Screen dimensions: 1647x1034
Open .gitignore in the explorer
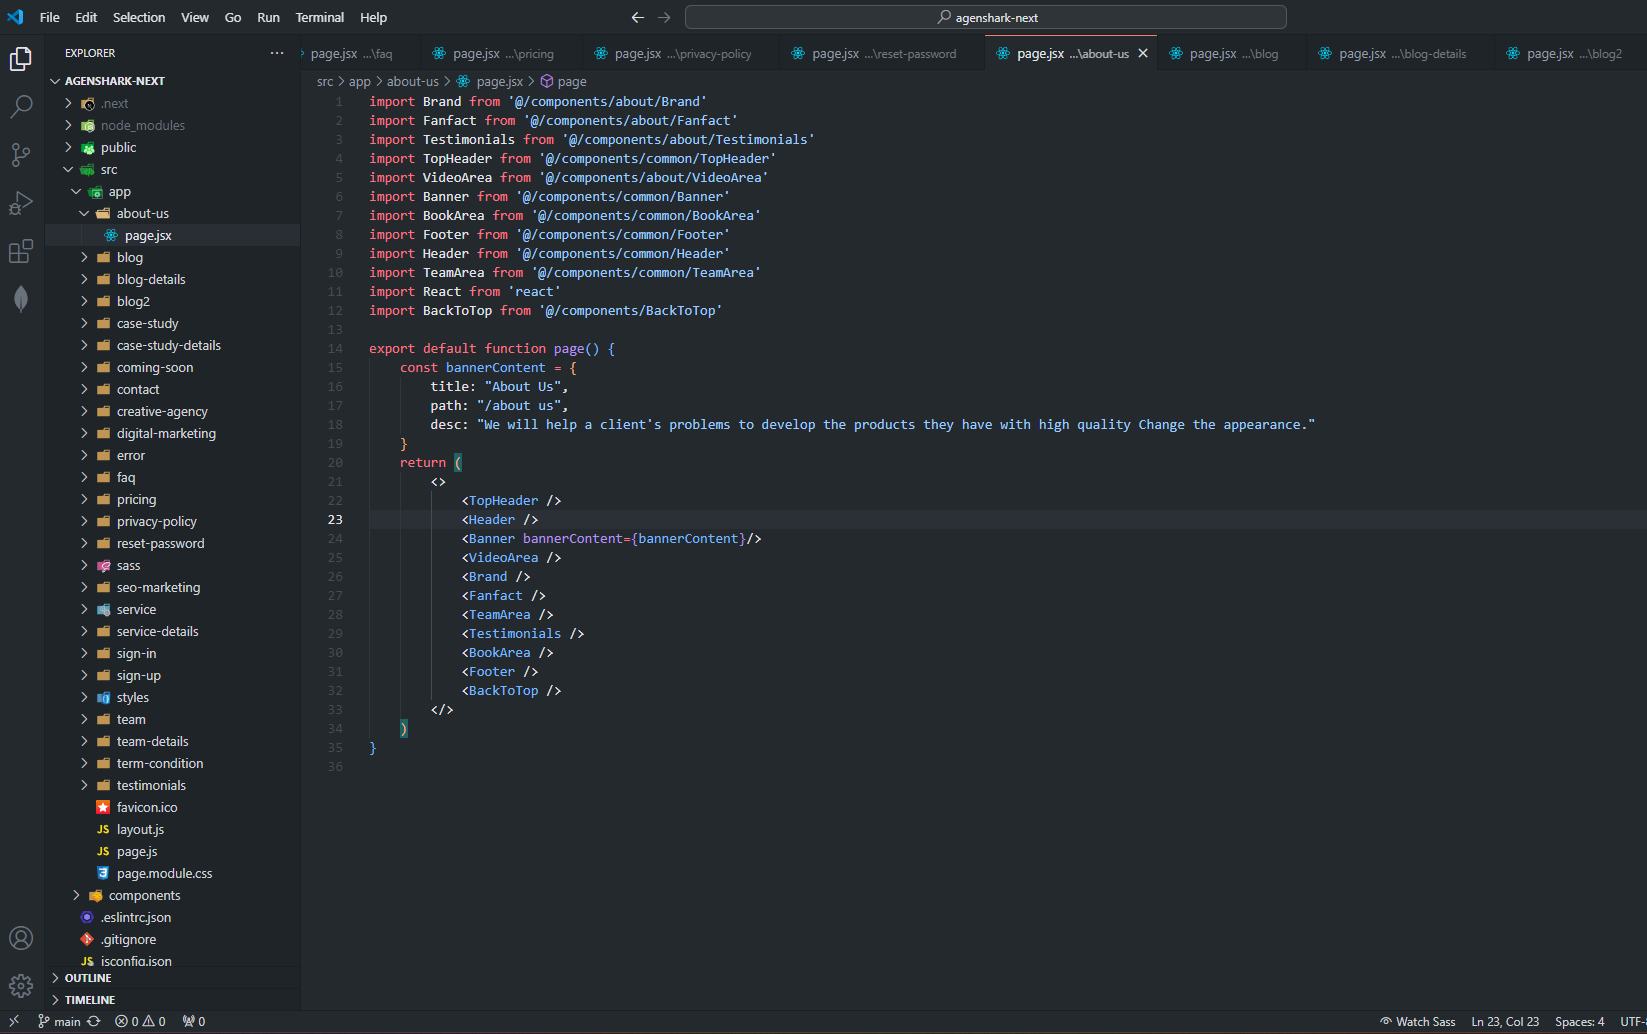tap(128, 939)
